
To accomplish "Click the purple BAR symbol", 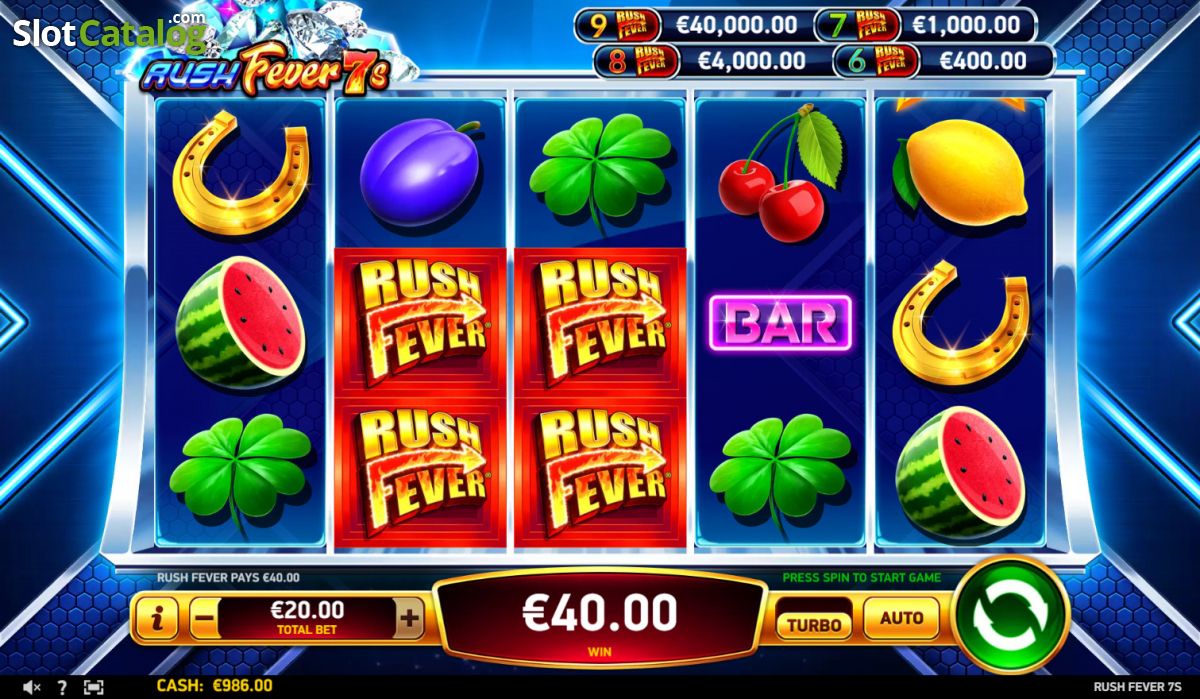I will (780, 322).
